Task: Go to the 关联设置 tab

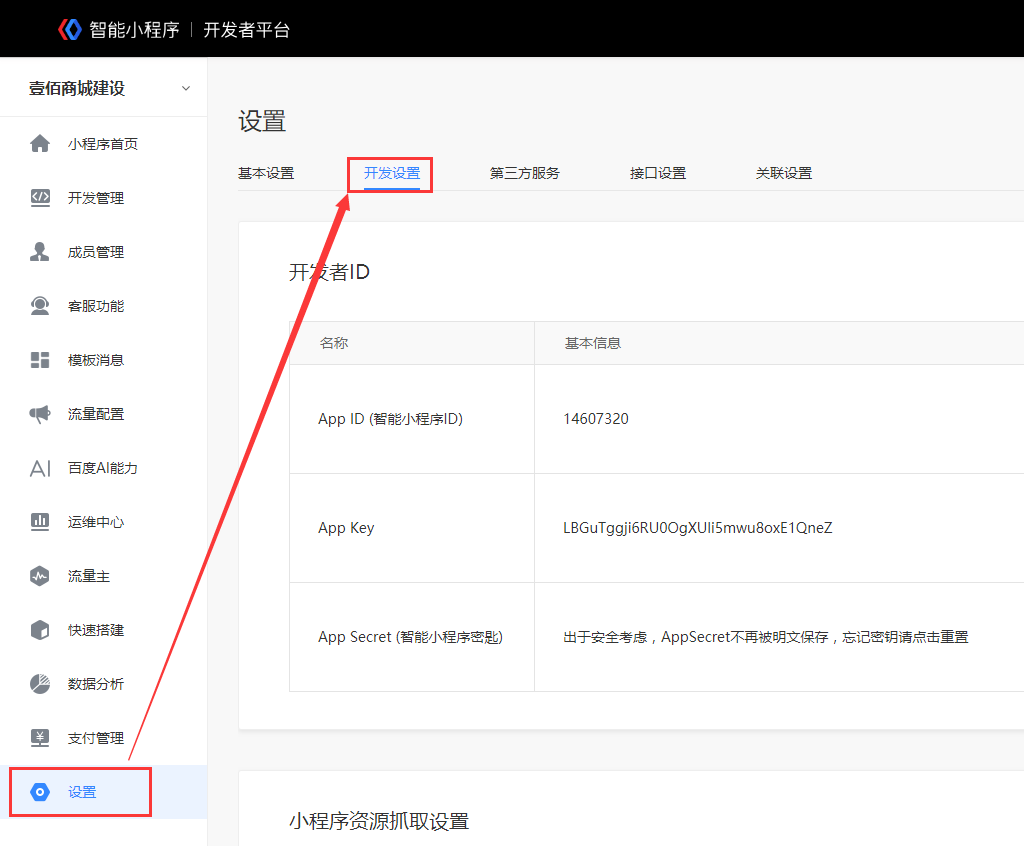Action: (784, 173)
